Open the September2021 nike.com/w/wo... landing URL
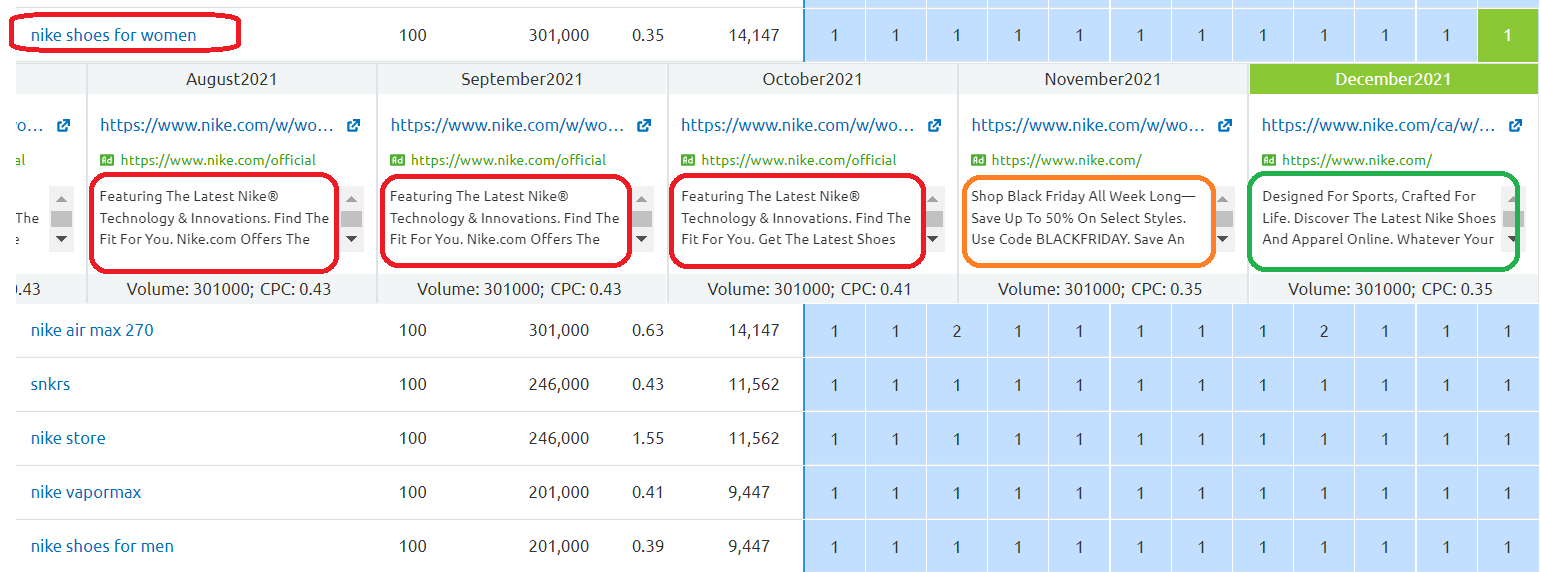The width and height of the screenshot is (1541, 572). (x=508, y=126)
